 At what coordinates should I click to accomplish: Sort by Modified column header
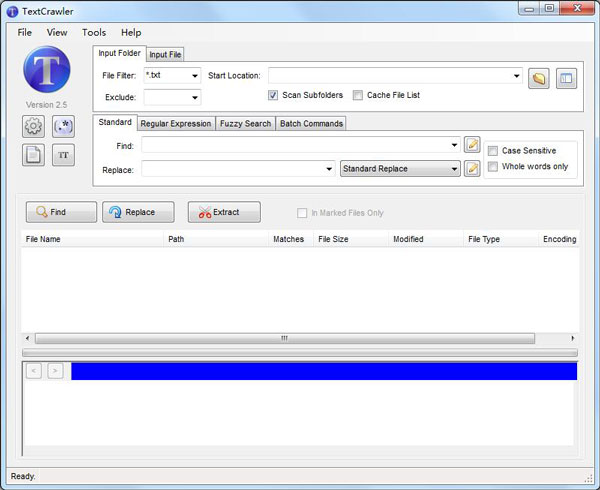(x=426, y=239)
